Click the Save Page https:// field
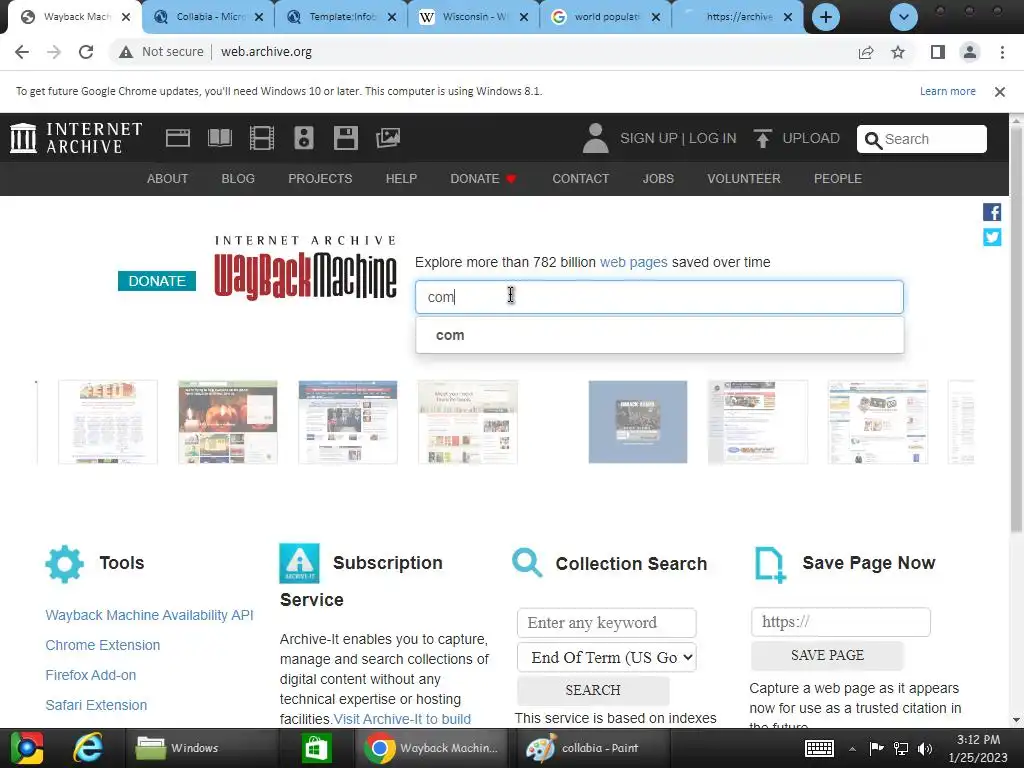The width and height of the screenshot is (1024, 768). 840,622
